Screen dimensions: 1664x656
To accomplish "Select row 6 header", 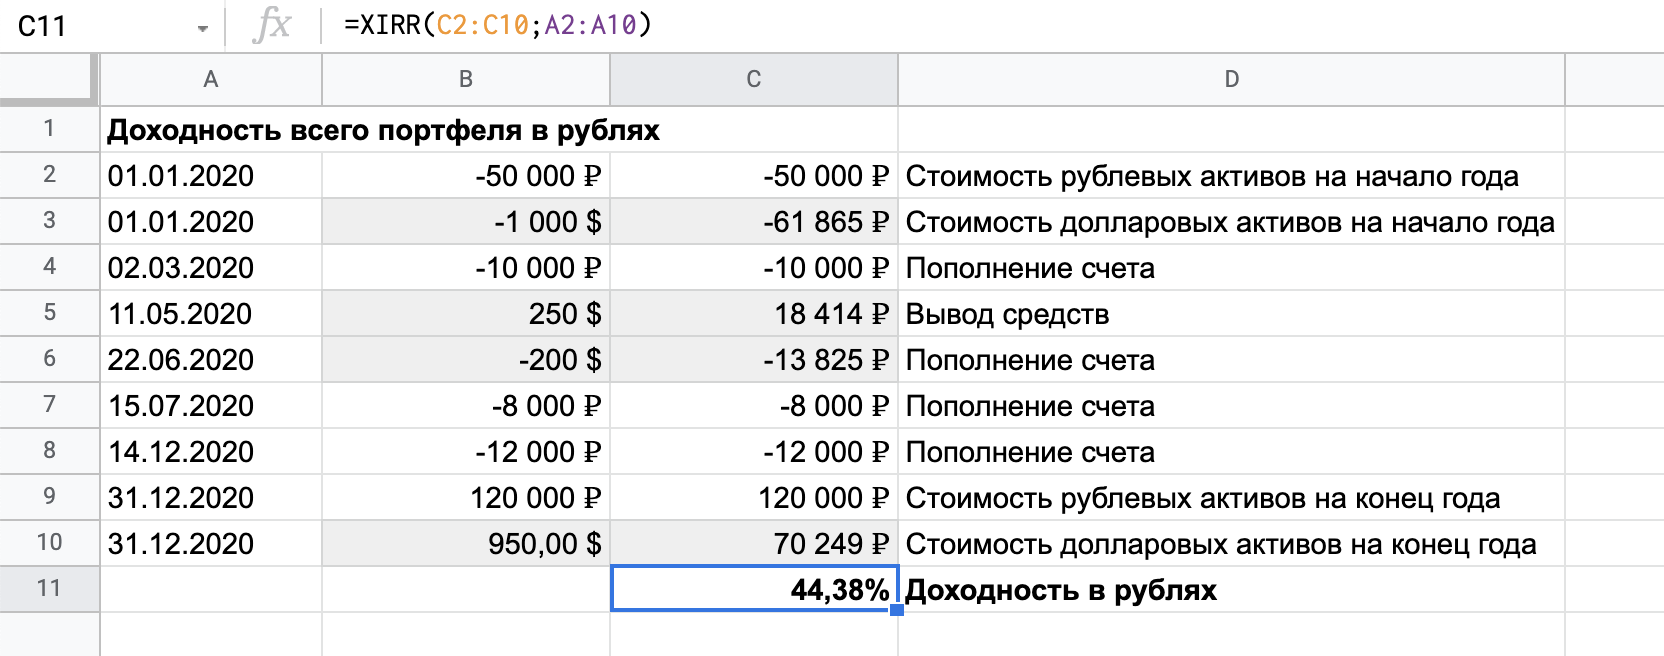I will tap(49, 359).
